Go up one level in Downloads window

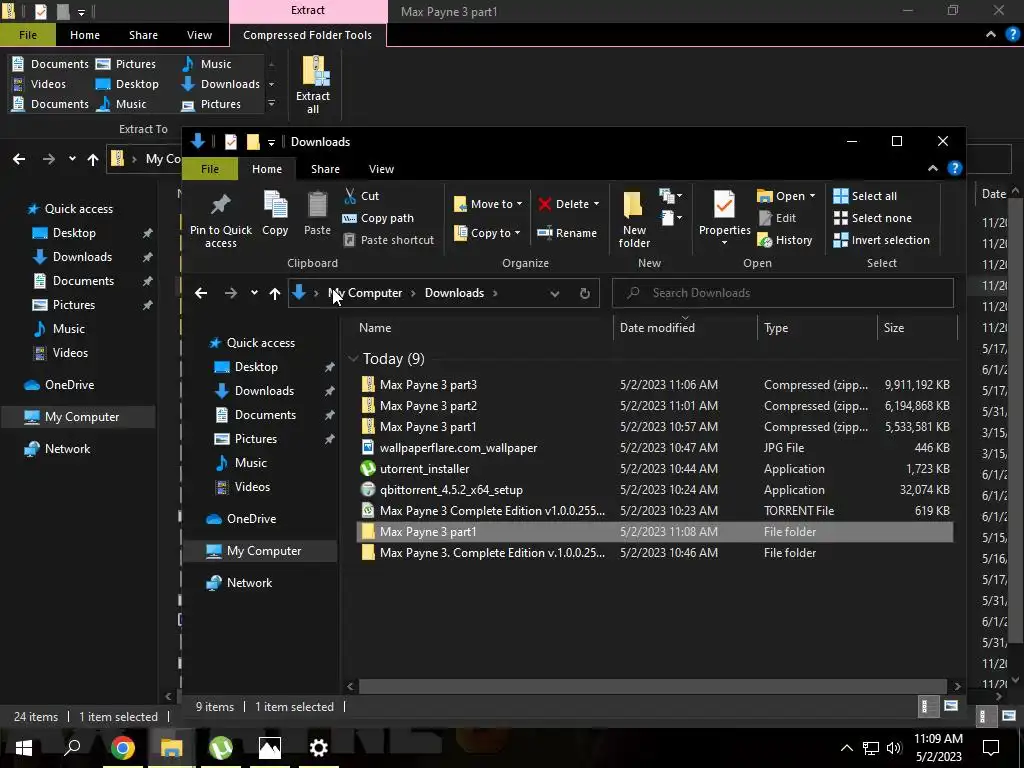[x=275, y=293]
